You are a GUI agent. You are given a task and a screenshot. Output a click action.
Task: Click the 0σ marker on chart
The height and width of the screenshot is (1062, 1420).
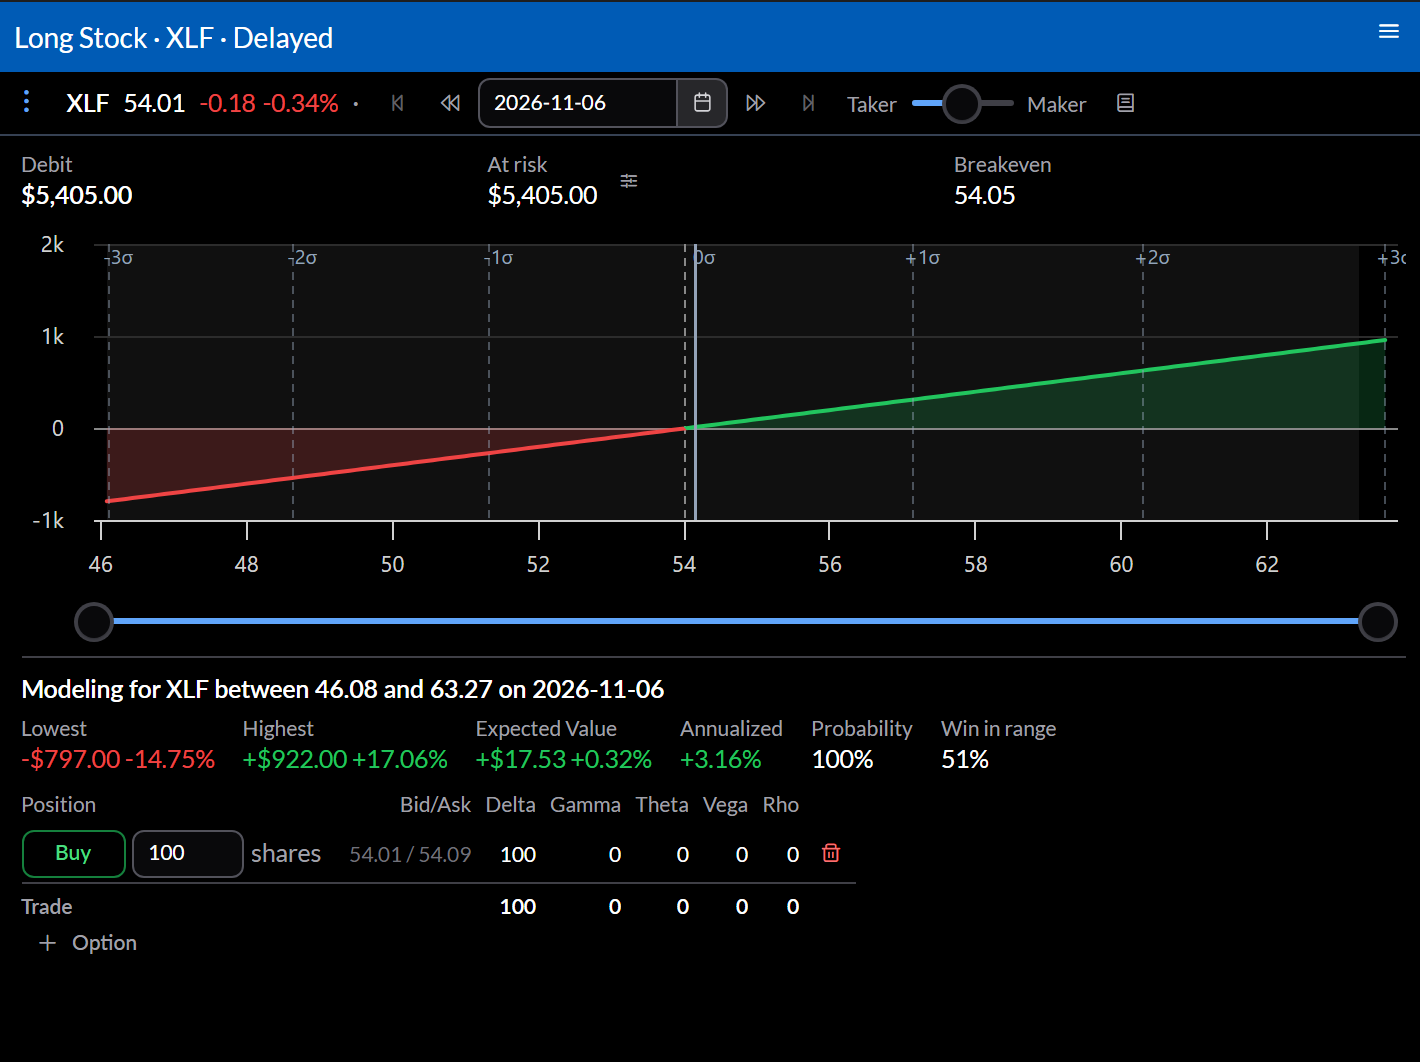[x=705, y=258]
